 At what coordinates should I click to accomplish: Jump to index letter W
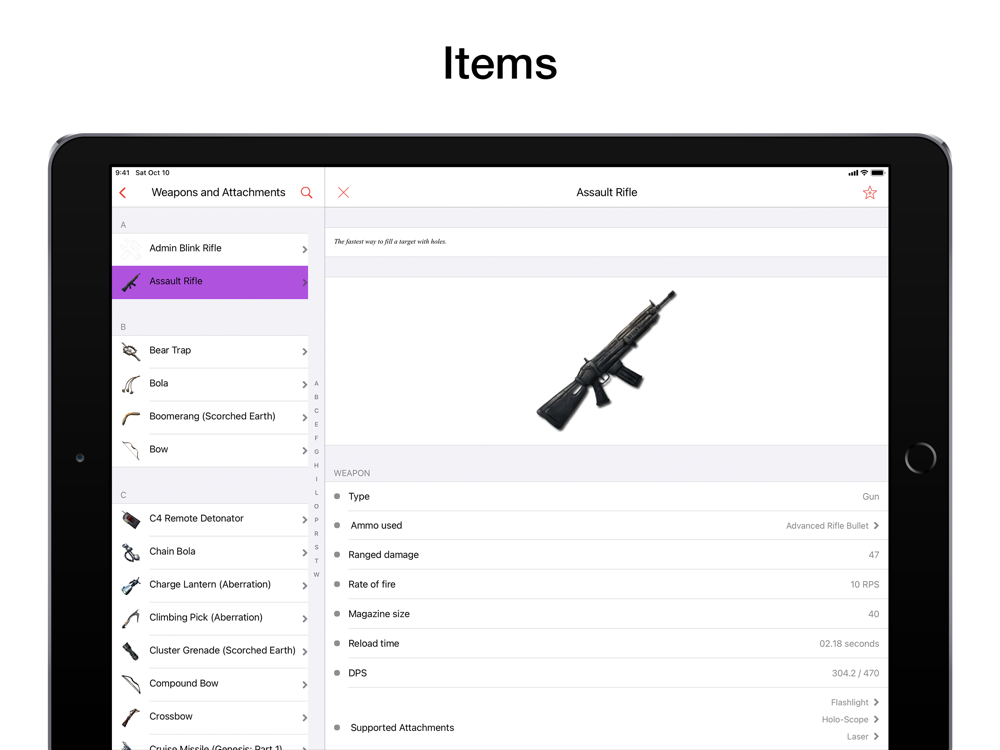(x=316, y=575)
